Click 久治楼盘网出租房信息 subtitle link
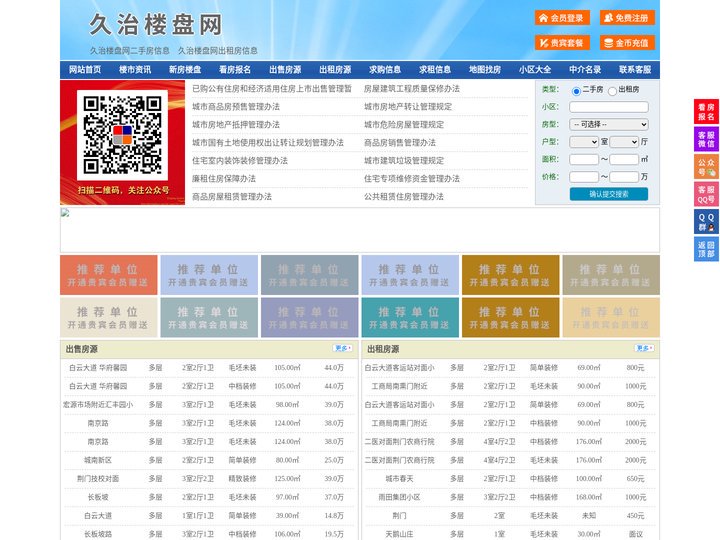 [218, 51]
